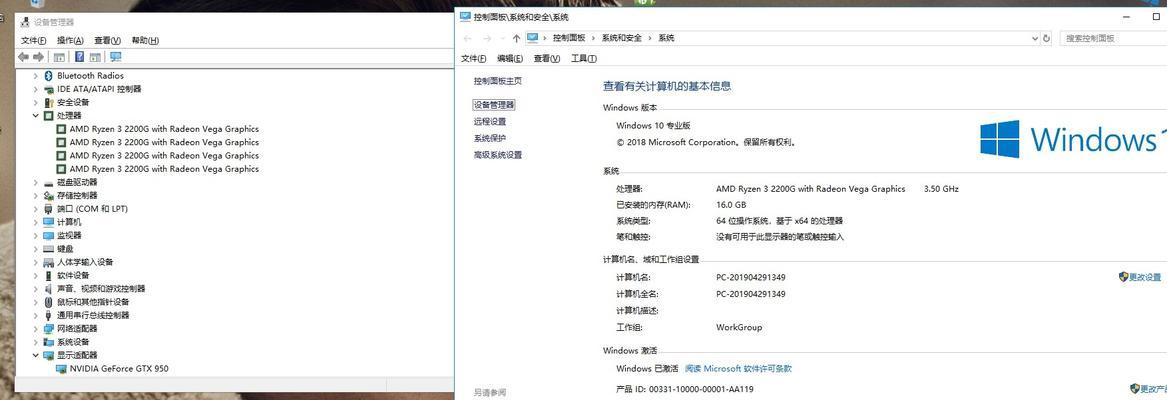Click 控制面板 breadcrumb in address bar
Viewport: 1167px width, 400px height.
(x=569, y=38)
